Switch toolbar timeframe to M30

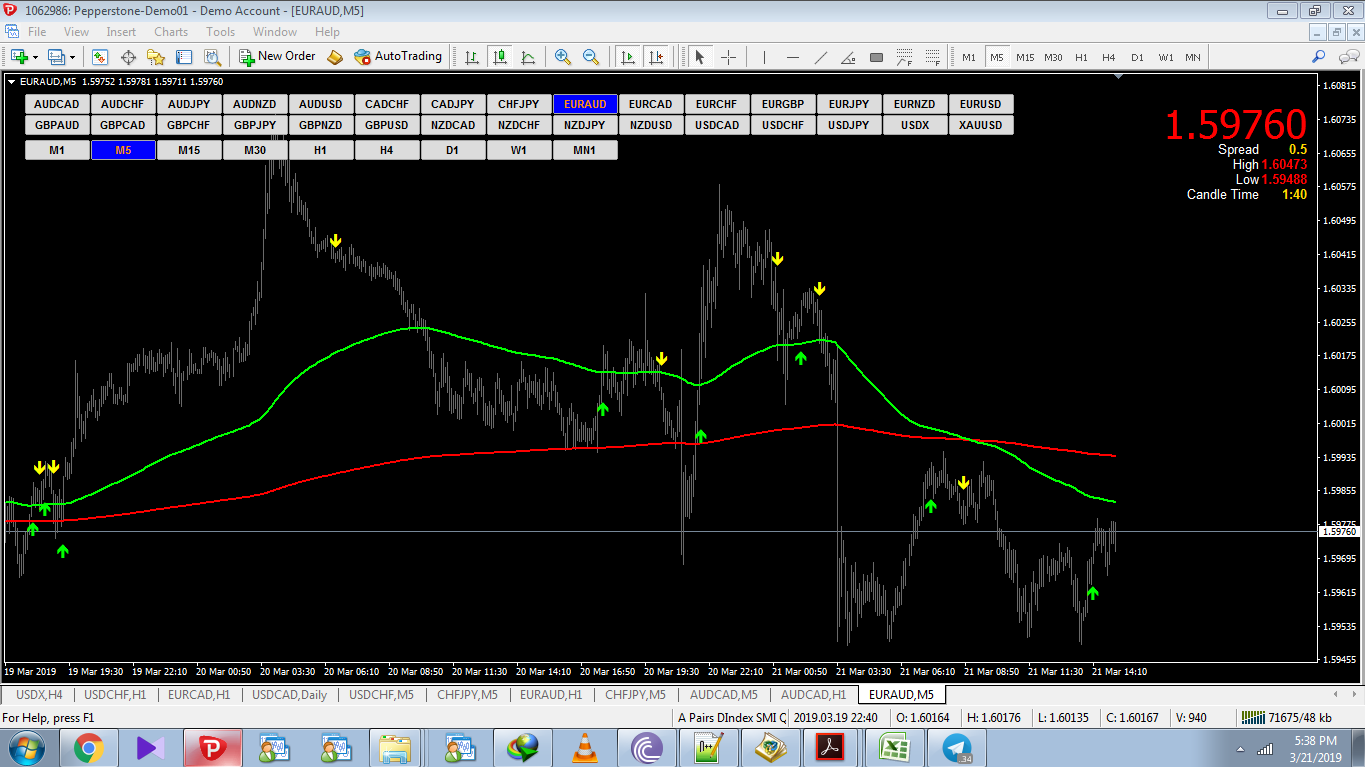pyautogui.click(x=1053, y=57)
